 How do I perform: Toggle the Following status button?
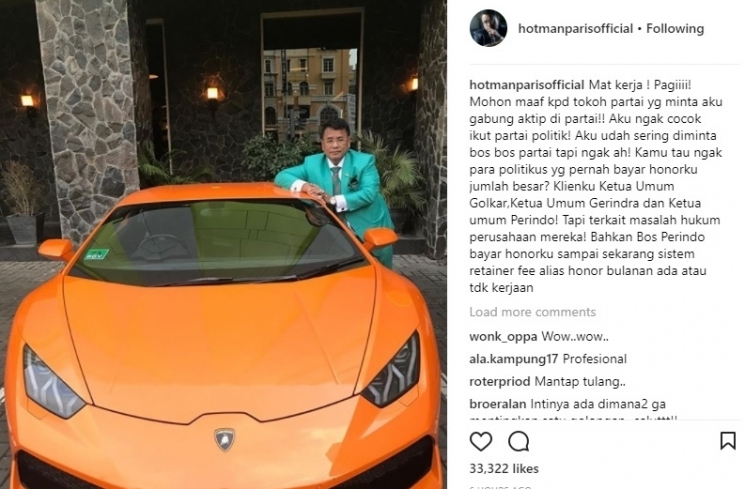pos(675,29)
